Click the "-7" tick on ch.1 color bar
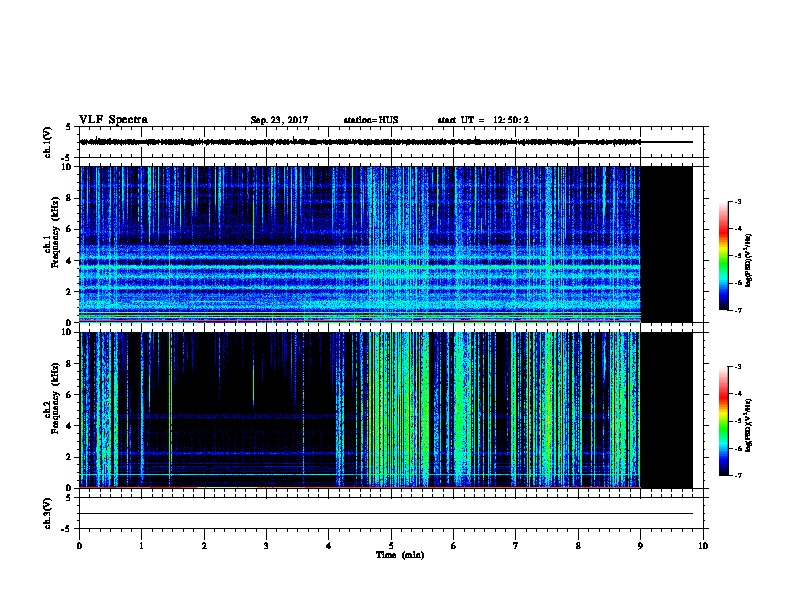The image size is (792, 612). point(737,310)
